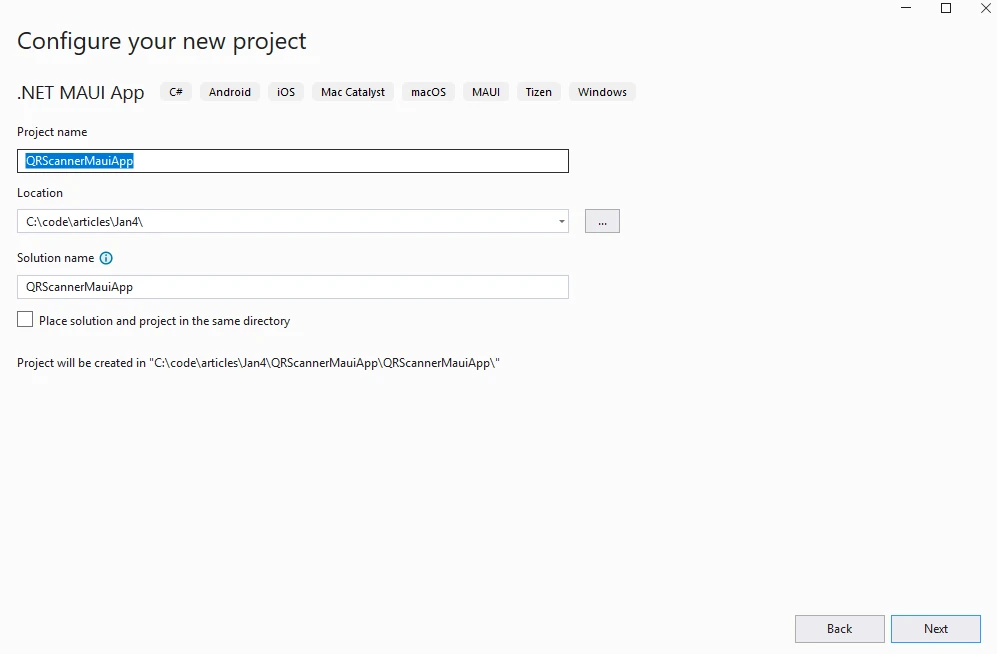Go back with the Back button
The height and width of the screenshot is (654, 997).
pos(839,629)
